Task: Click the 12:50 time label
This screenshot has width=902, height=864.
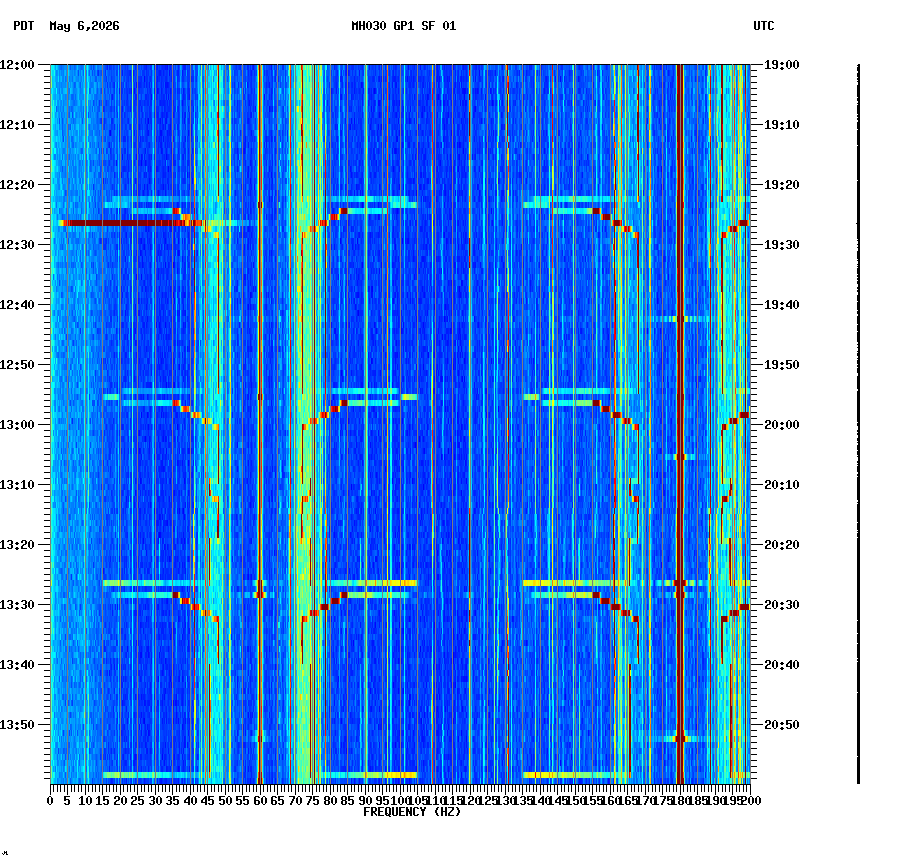Action: 17,365
